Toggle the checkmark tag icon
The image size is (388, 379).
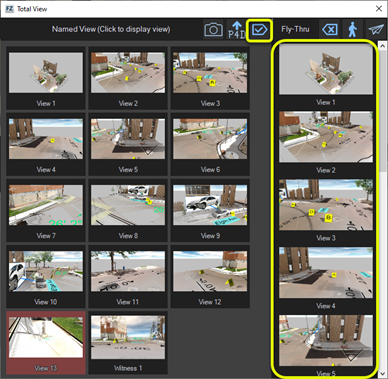point(259,30)
